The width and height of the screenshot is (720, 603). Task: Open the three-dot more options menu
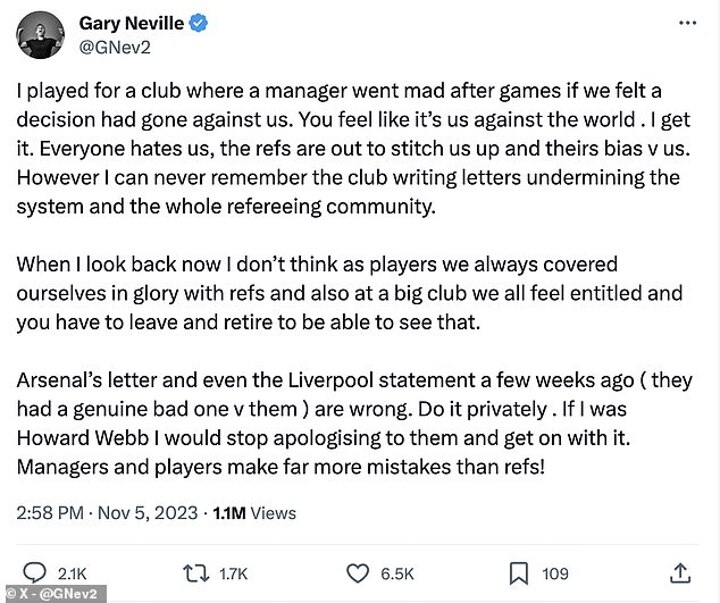(x=687, y=22)
